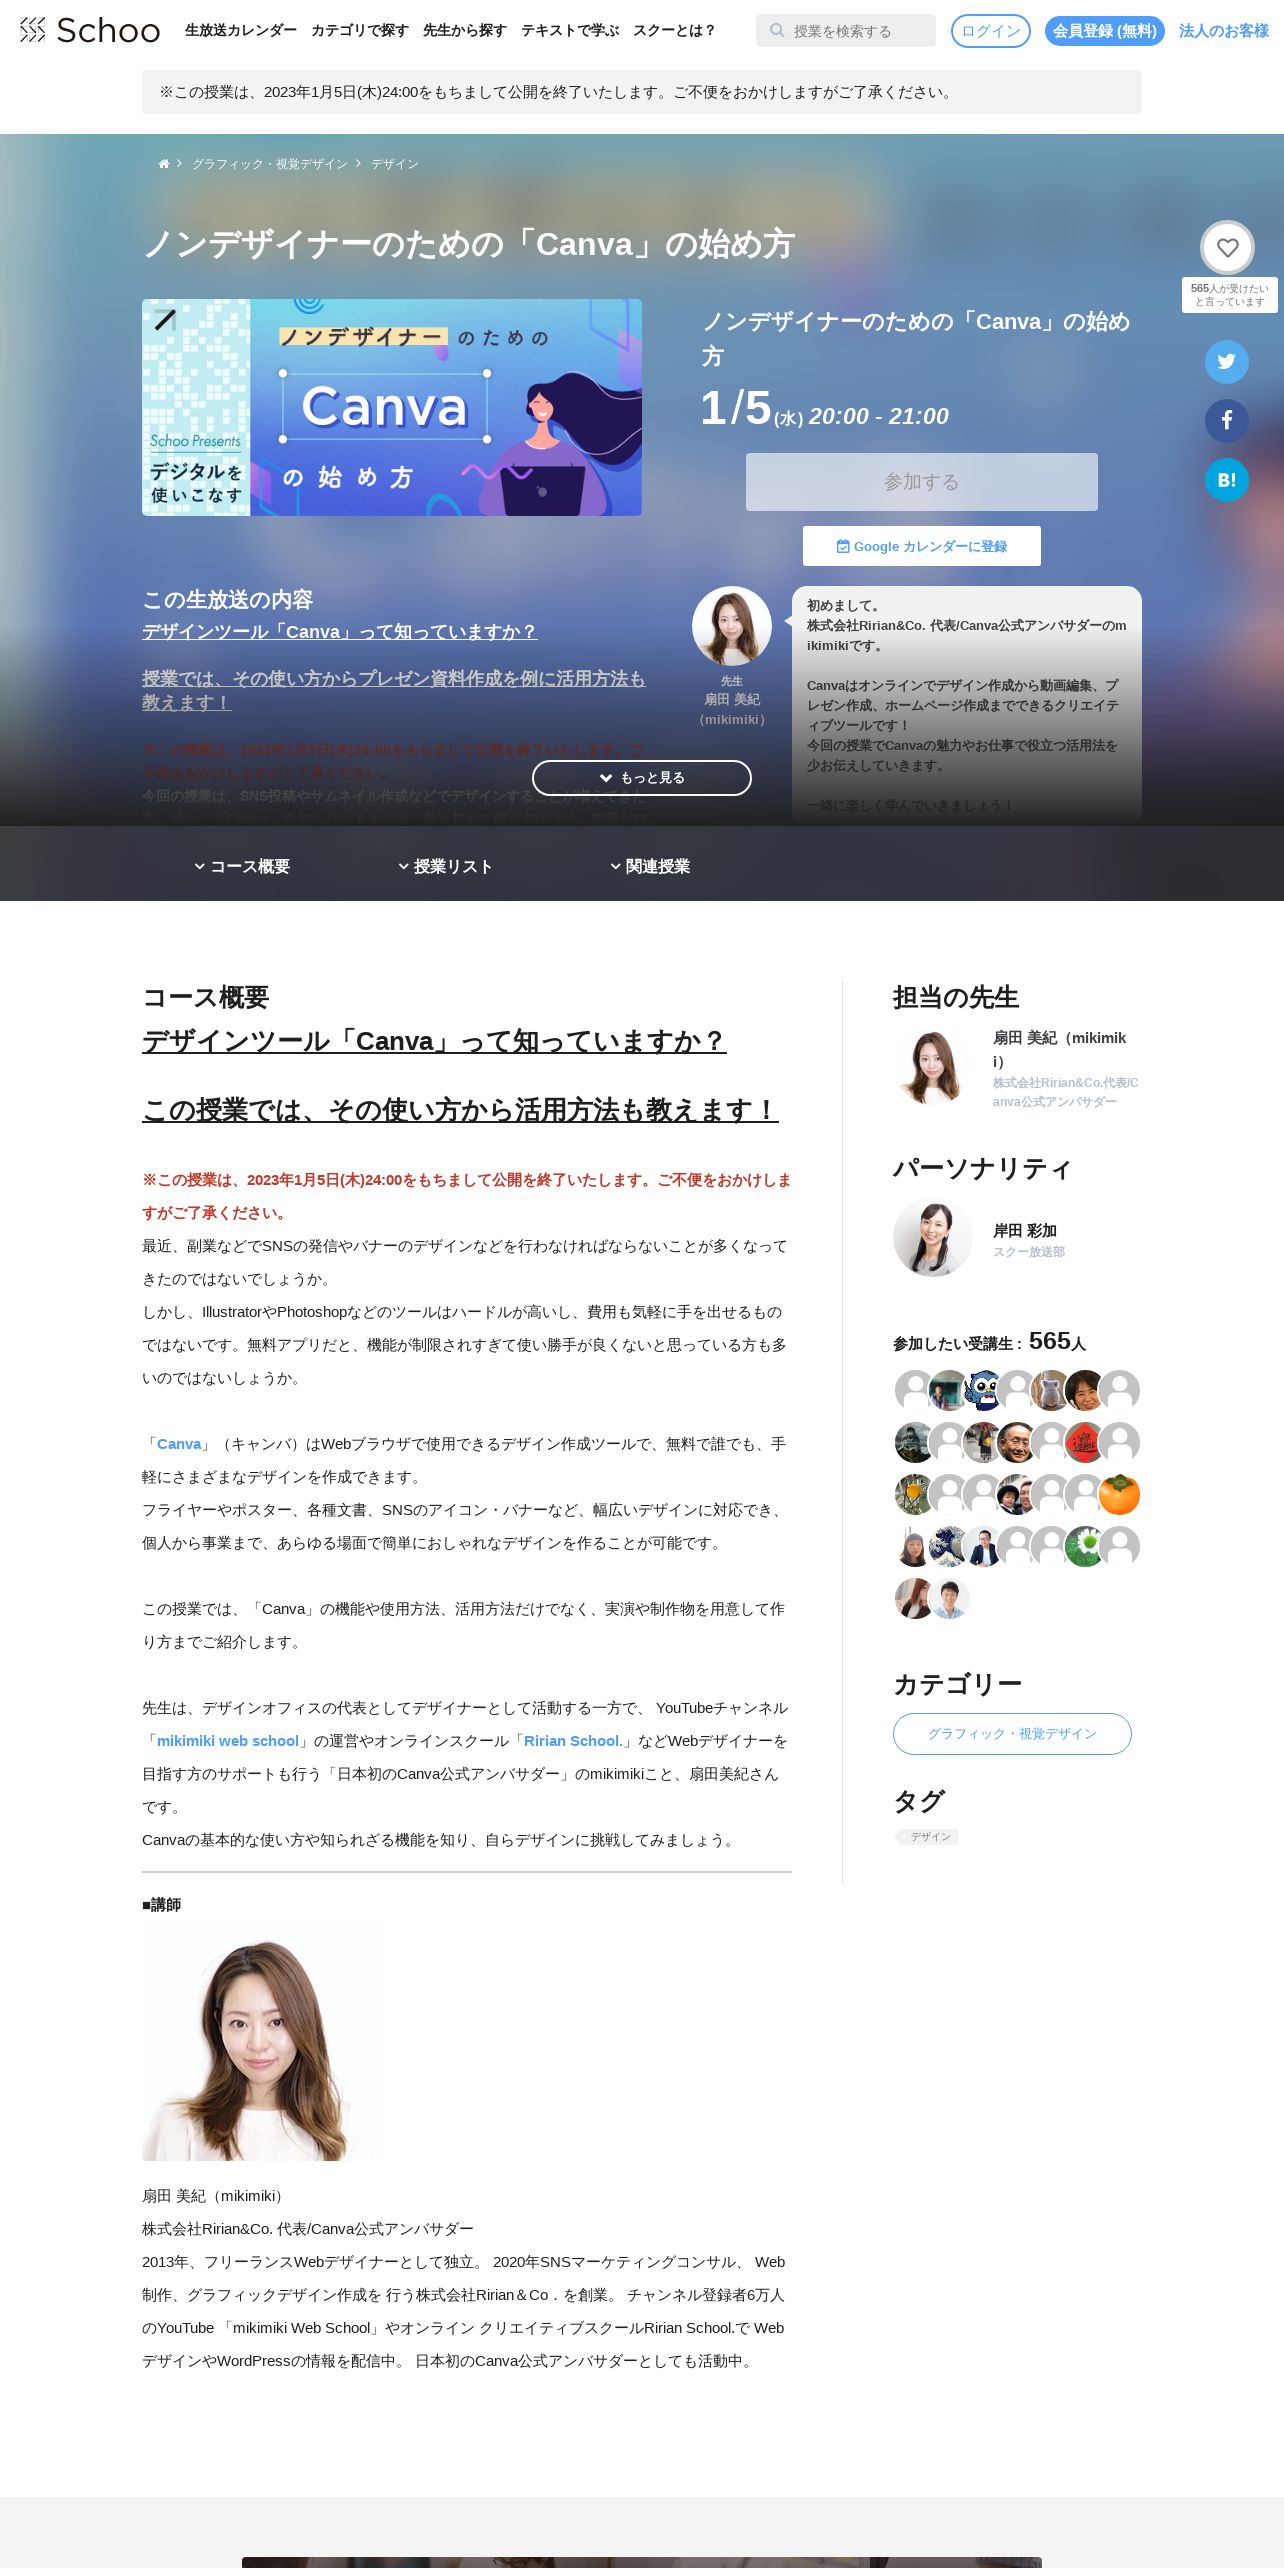This screenshot has height=2568, width=1284.
Task: Click the elderly man participant avatar
Action: coord(1017,1442)
